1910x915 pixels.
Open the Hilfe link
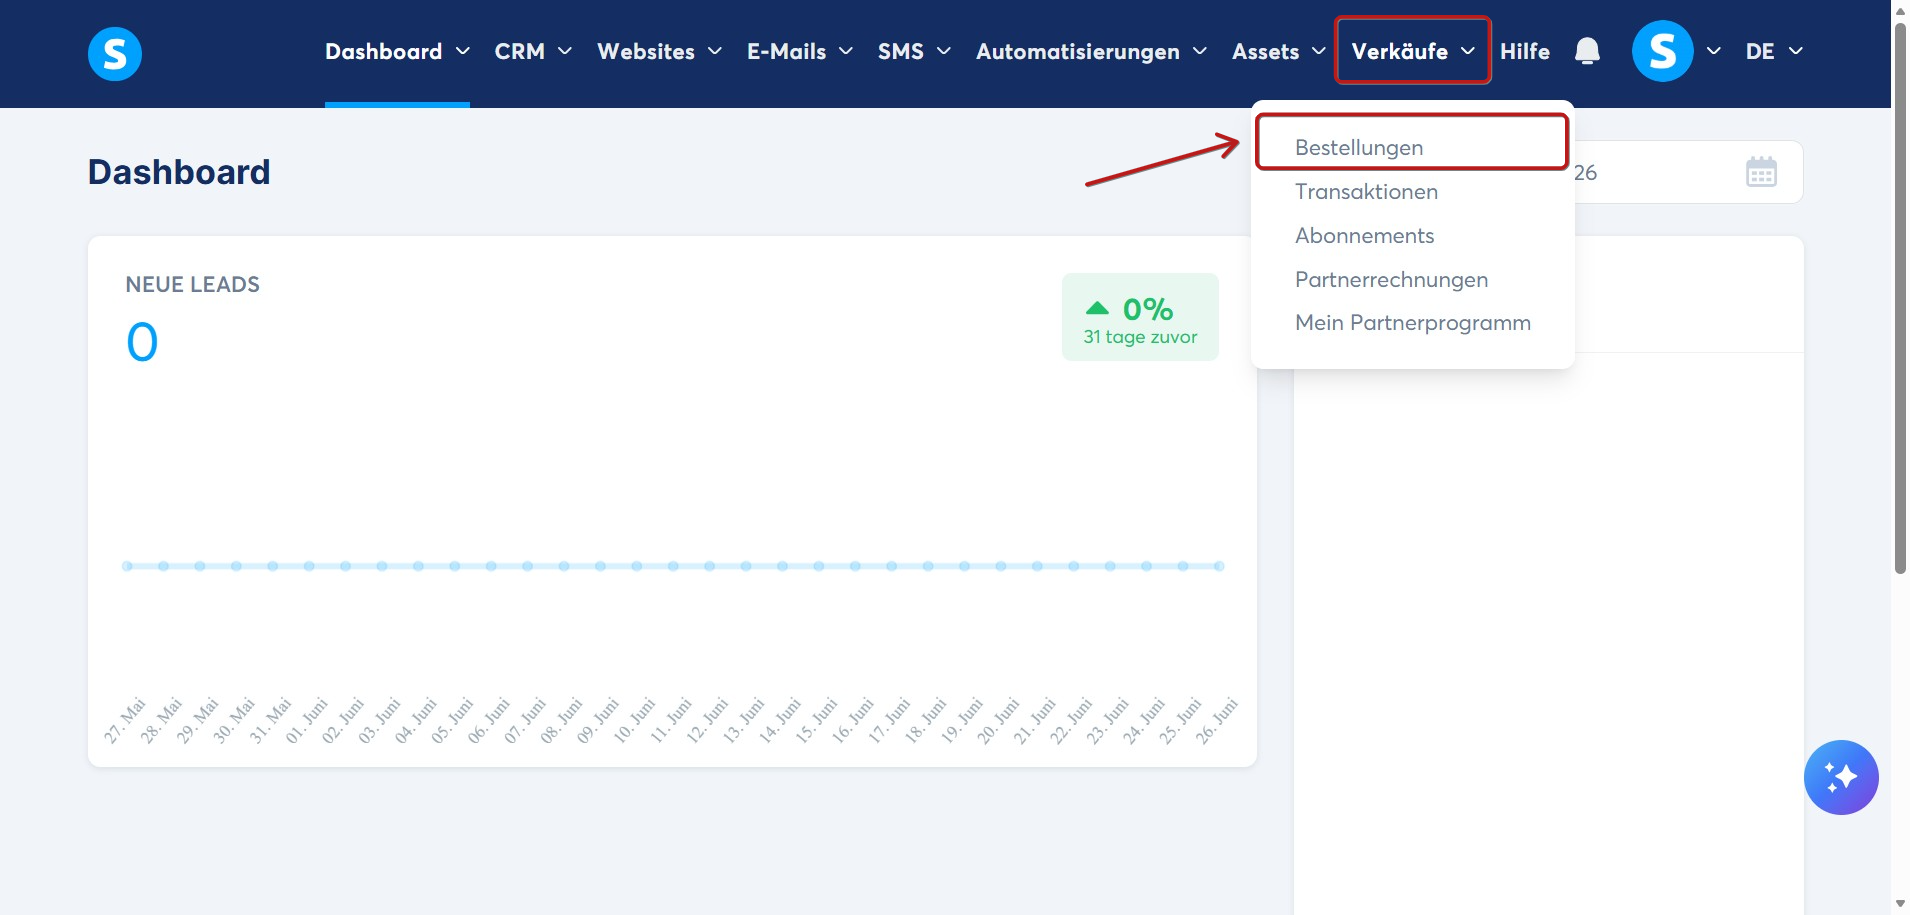[x=1524, y=51]
